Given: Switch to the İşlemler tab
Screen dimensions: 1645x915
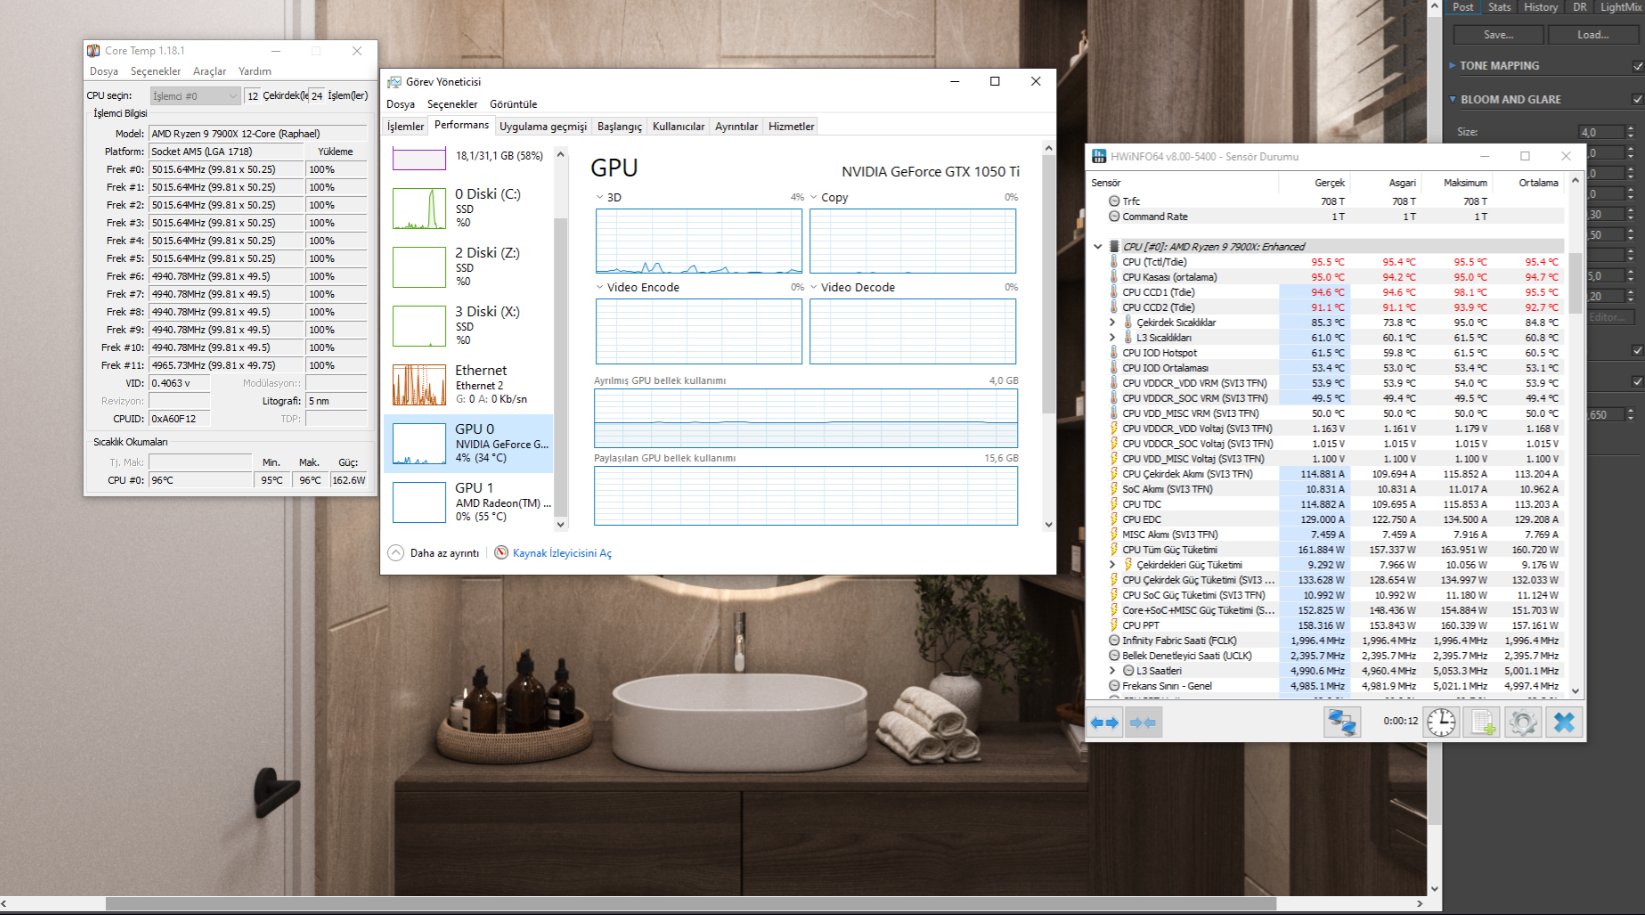Looking at the screenshot, I should tap(406, 127).
